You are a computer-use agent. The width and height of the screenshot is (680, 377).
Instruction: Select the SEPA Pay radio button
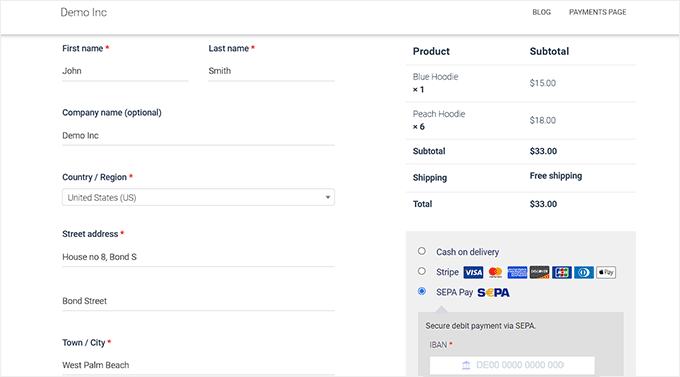click(x=422, y=291)
